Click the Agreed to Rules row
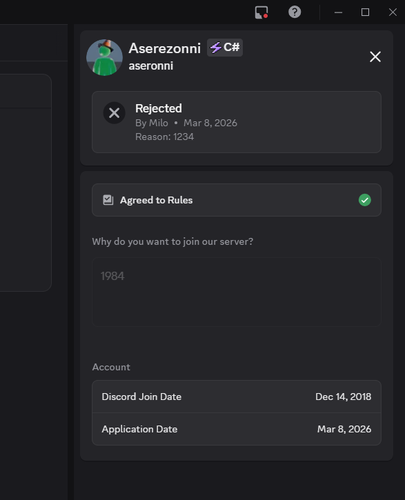 point(237,200)
